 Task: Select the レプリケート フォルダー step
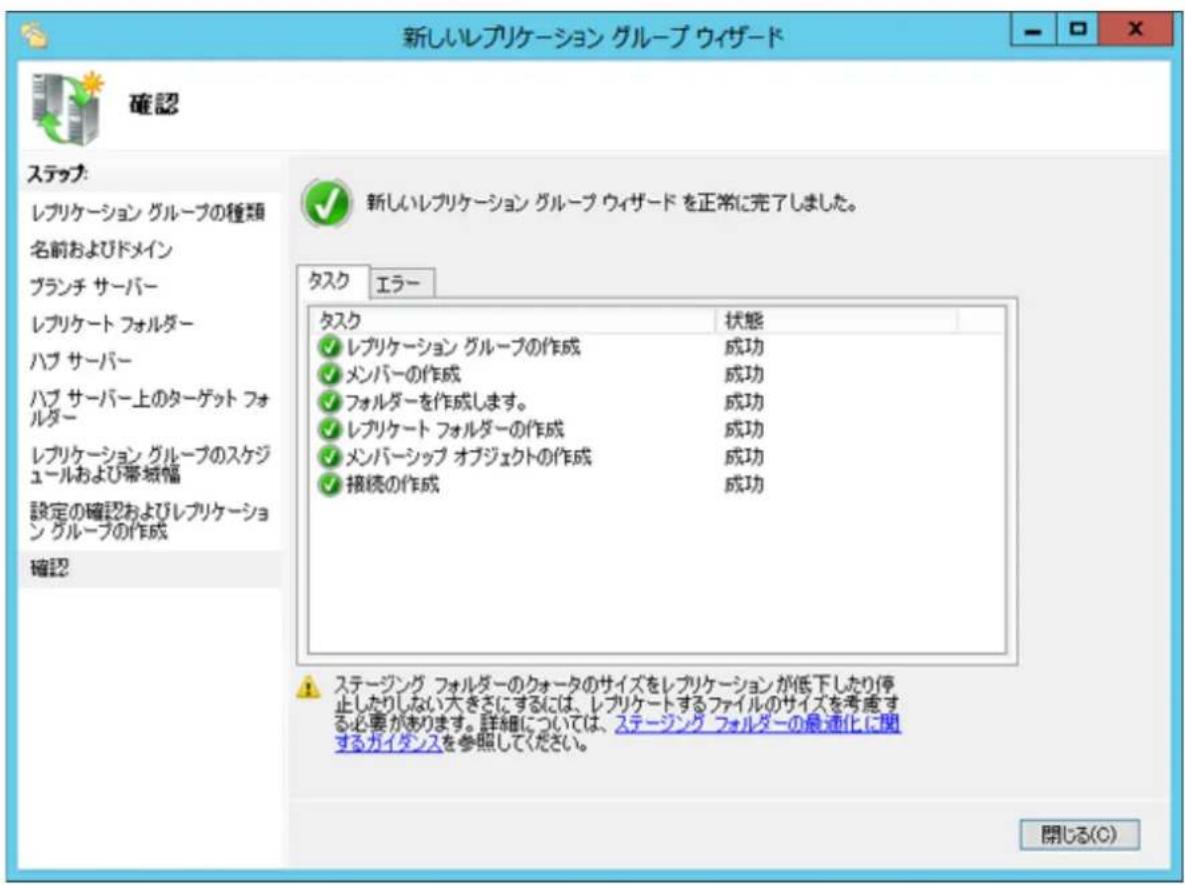point(113,323)
